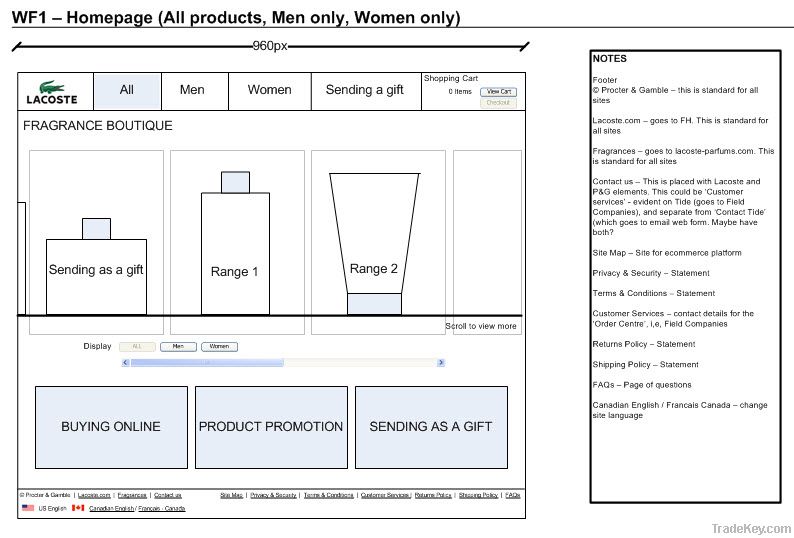Screen dimensions: 794x538
Task: Open the Lacoste.com footer link
Action: (94, 495)
